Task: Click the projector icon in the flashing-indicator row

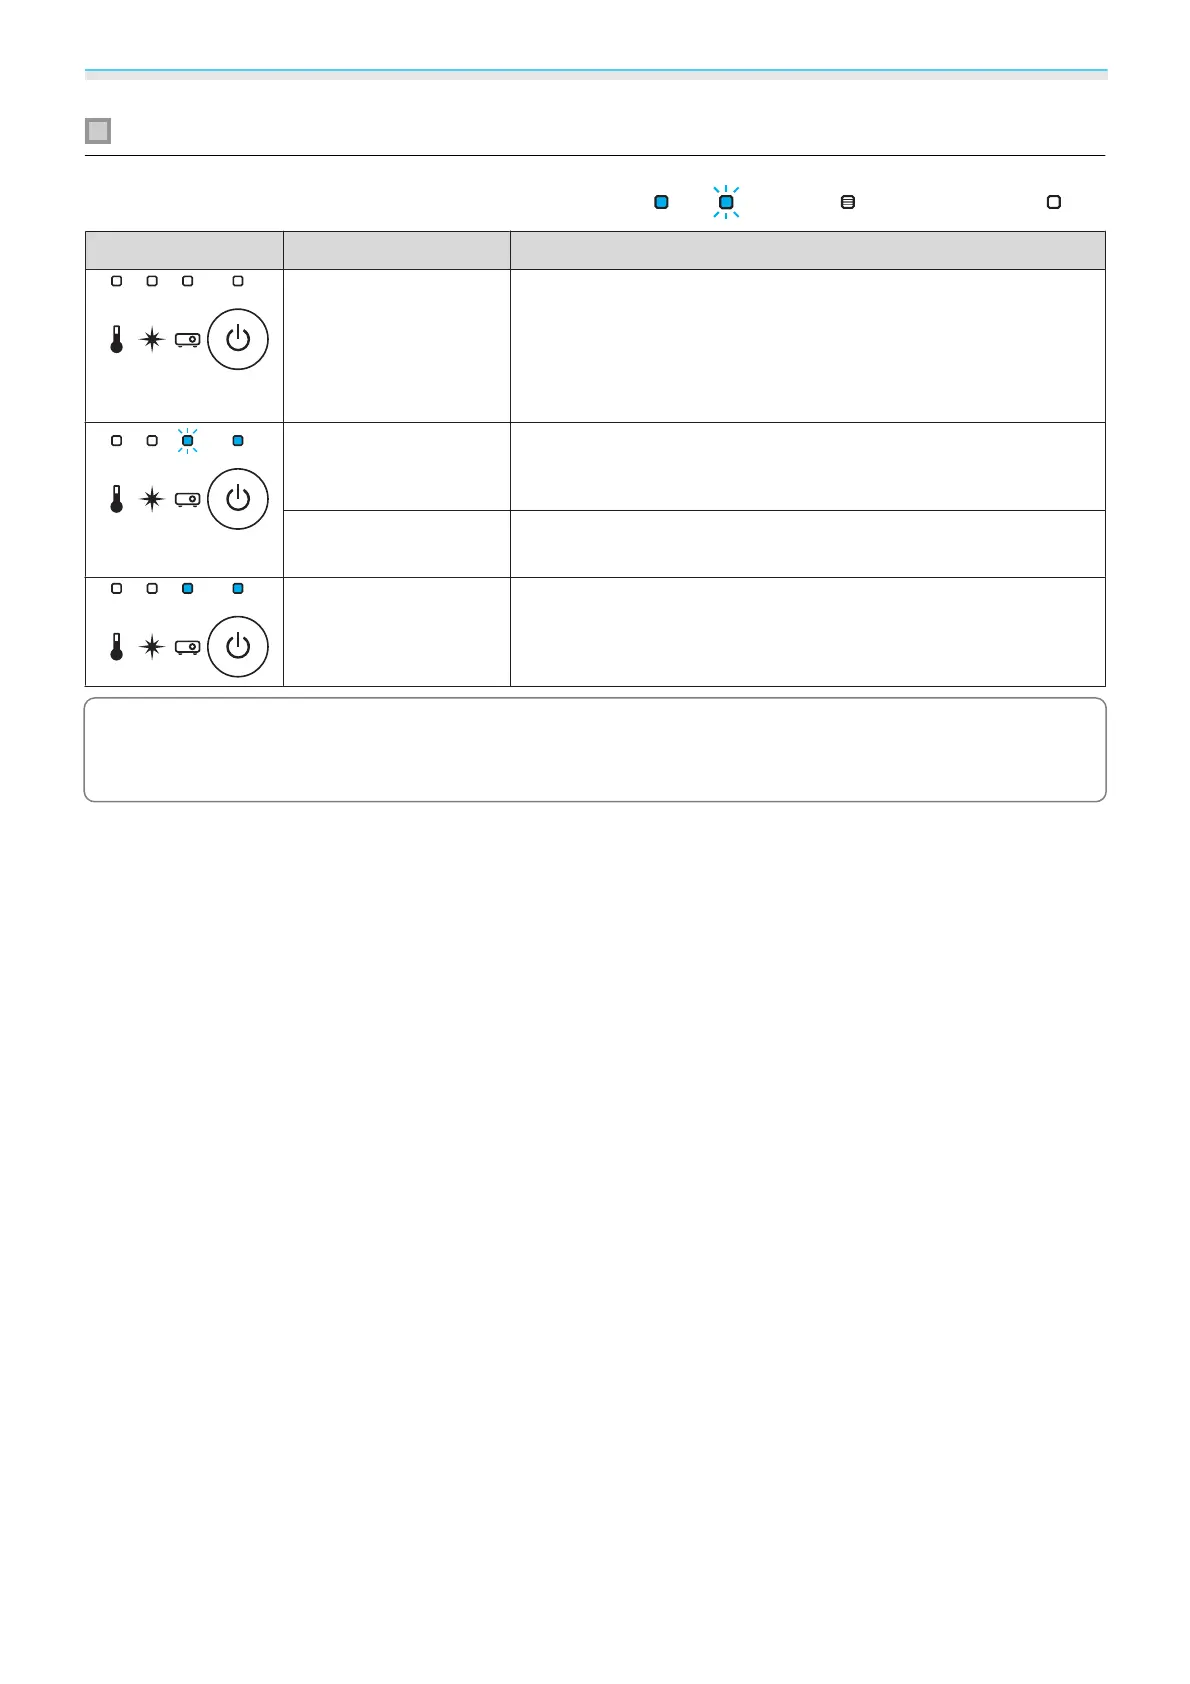Action: (187, 499)
